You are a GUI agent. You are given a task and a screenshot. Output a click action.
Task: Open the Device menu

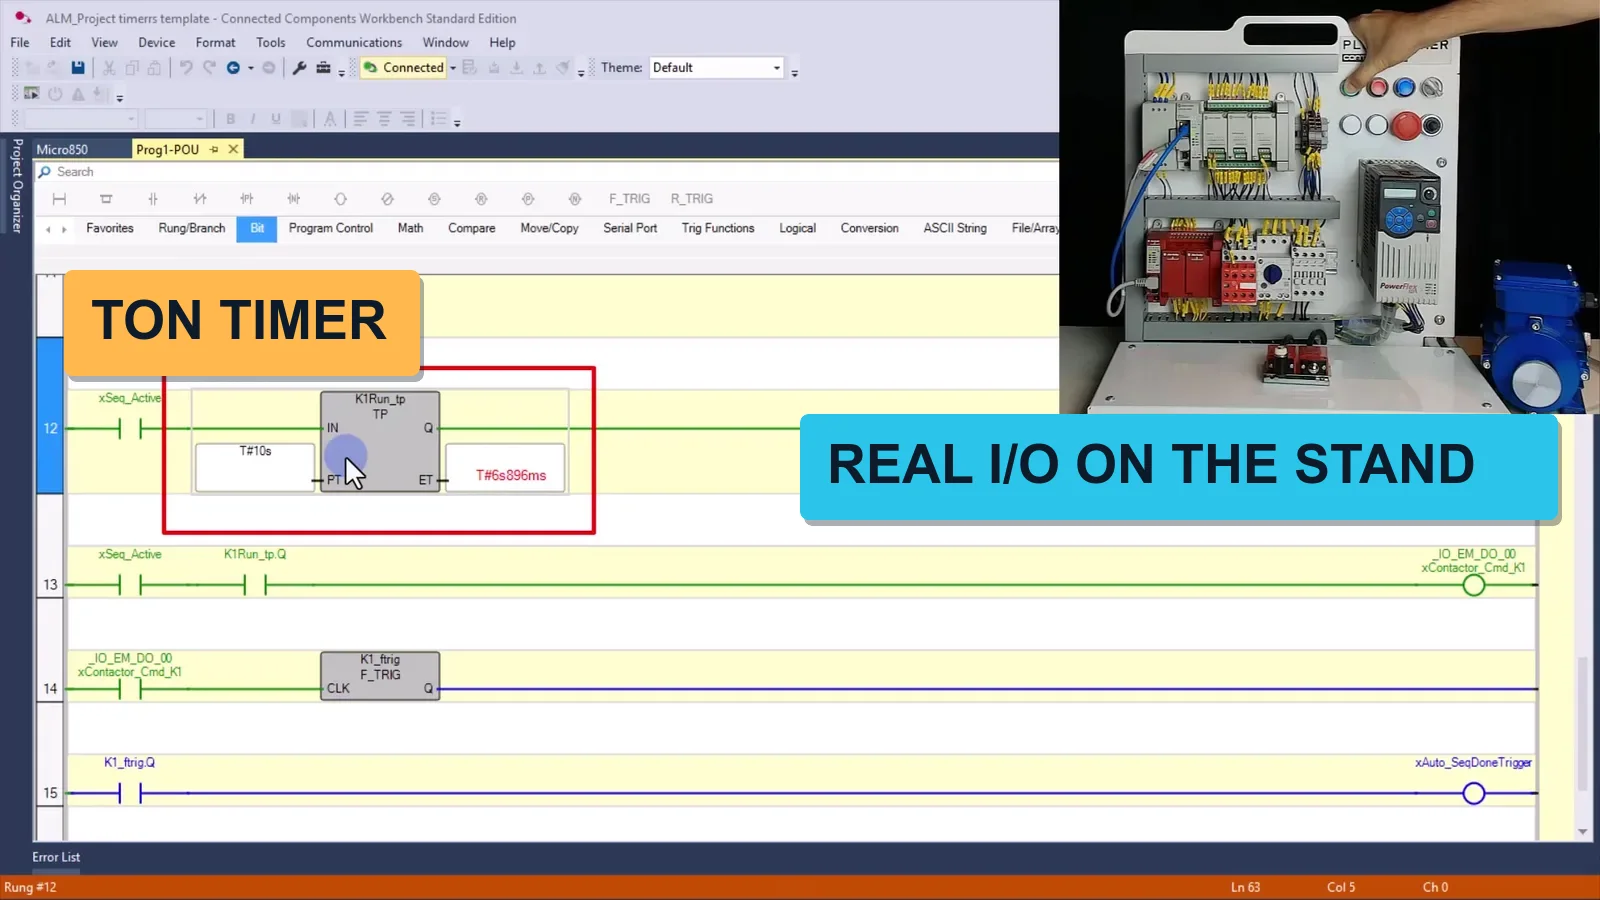click(x=156, y=43)
